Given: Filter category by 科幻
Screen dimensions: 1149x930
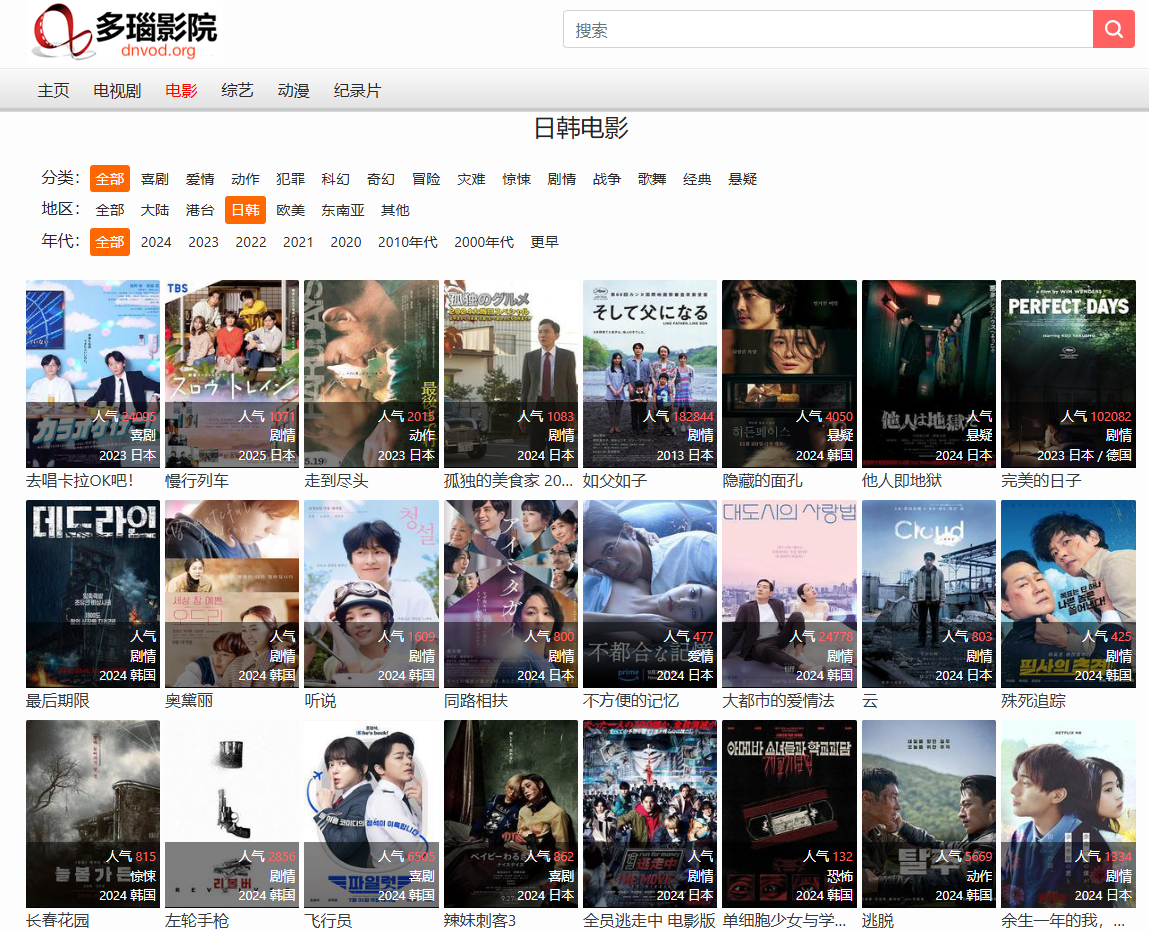Looking at the screenshot, I should 336,179.
